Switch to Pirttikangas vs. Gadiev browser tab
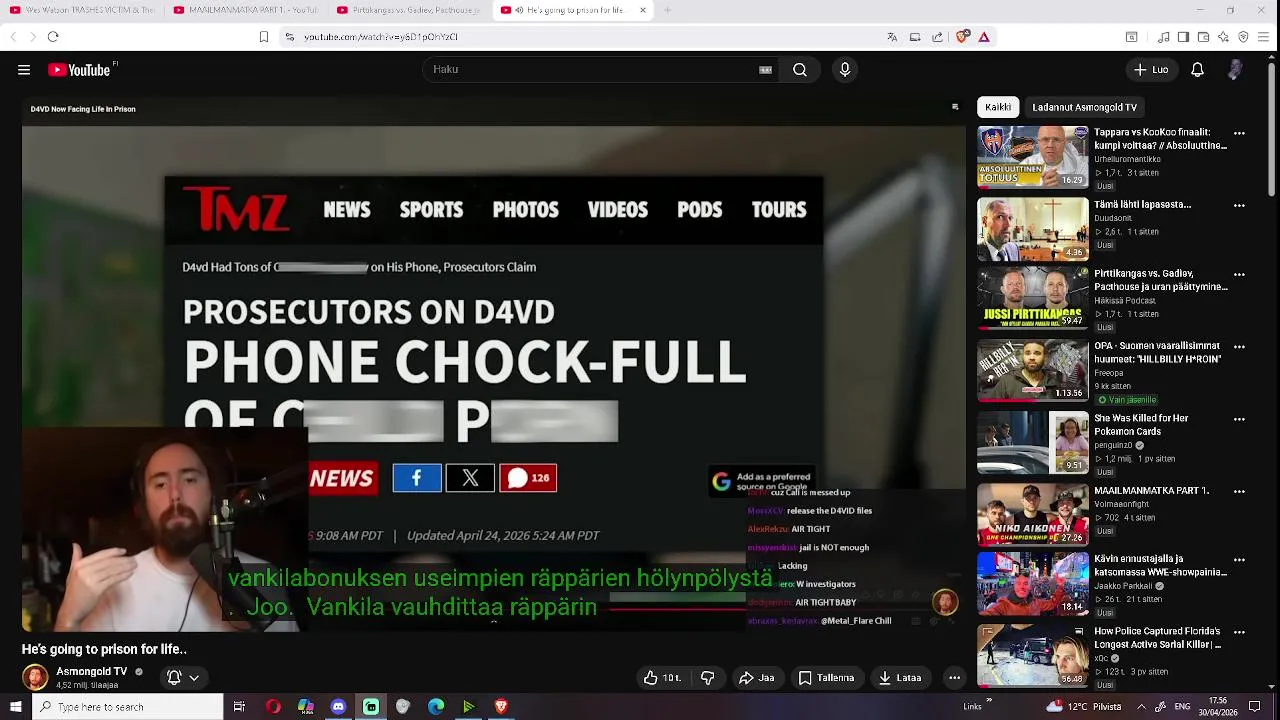The width and height of the screenshot is (1280, 720). click(408, 10)
